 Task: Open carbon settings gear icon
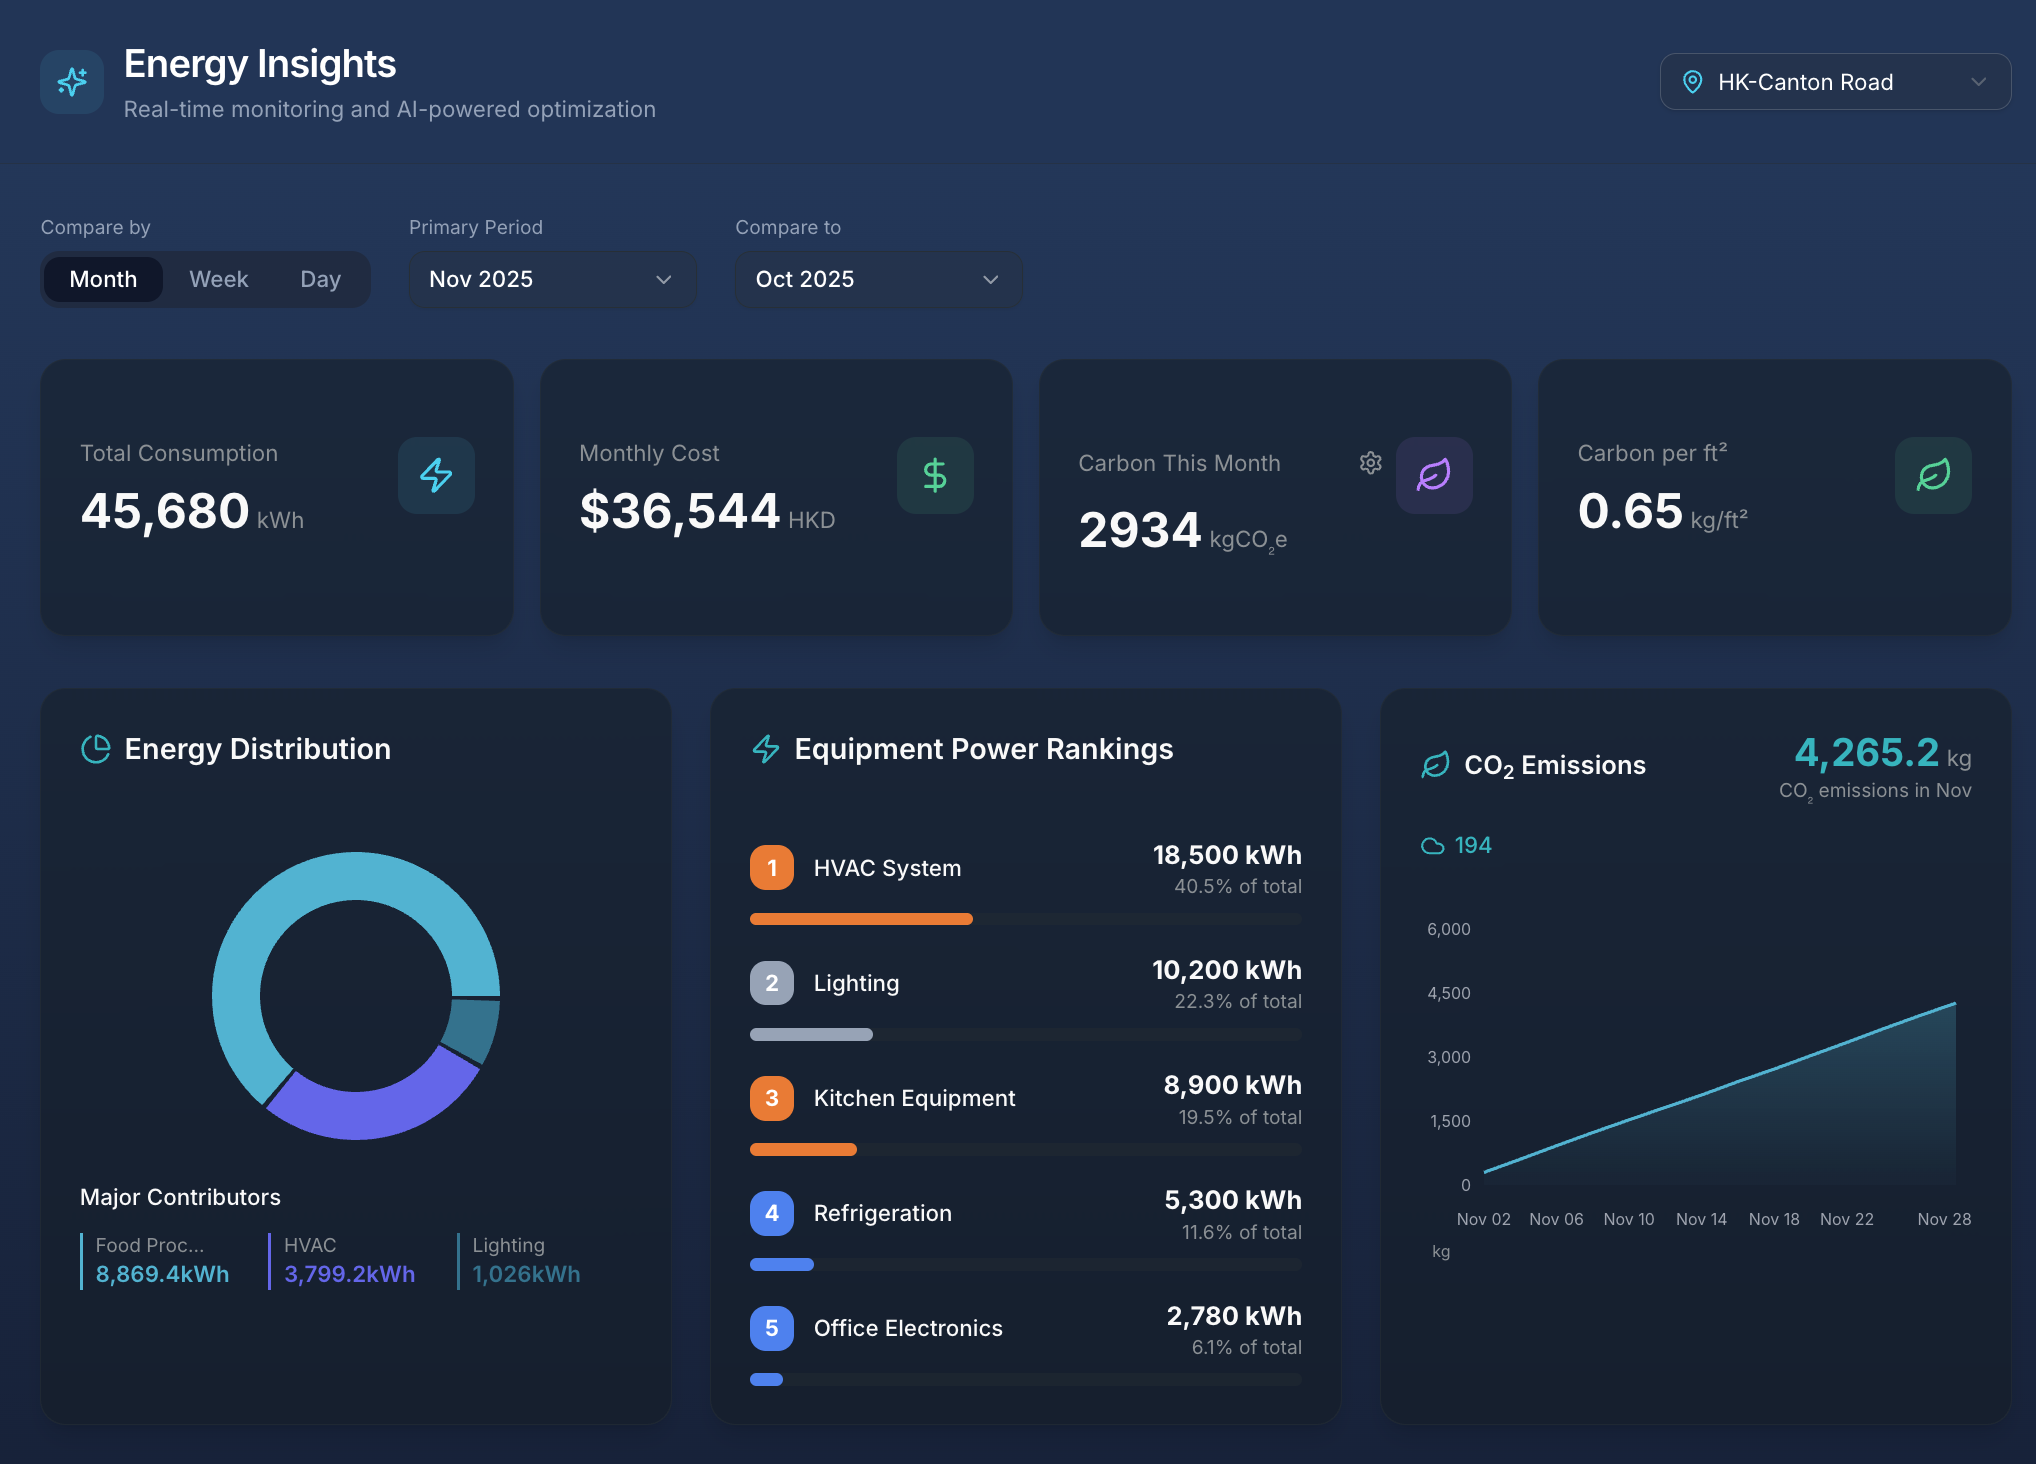pyautogui.click(x=1370, y=463)
